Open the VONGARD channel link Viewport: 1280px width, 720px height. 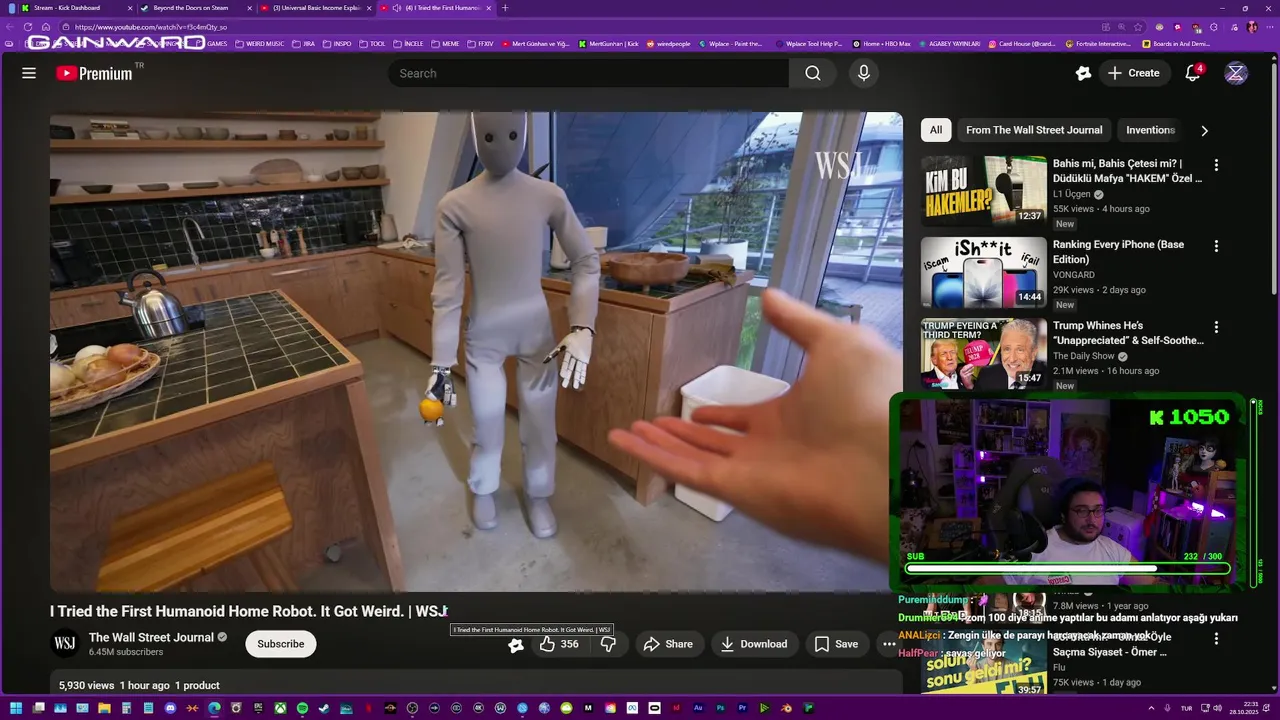pos(1074,275)
